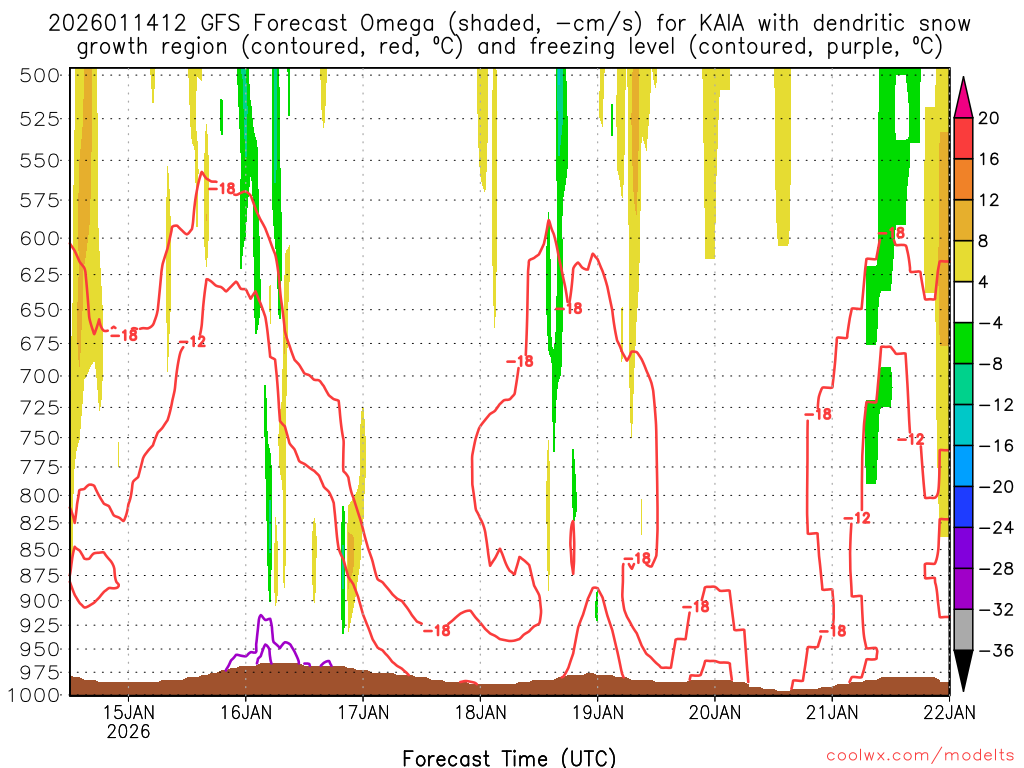Pick the gold 8 to 12 colorbar segment
Screen dimensions: 1024x768
[x=963, y=221]
